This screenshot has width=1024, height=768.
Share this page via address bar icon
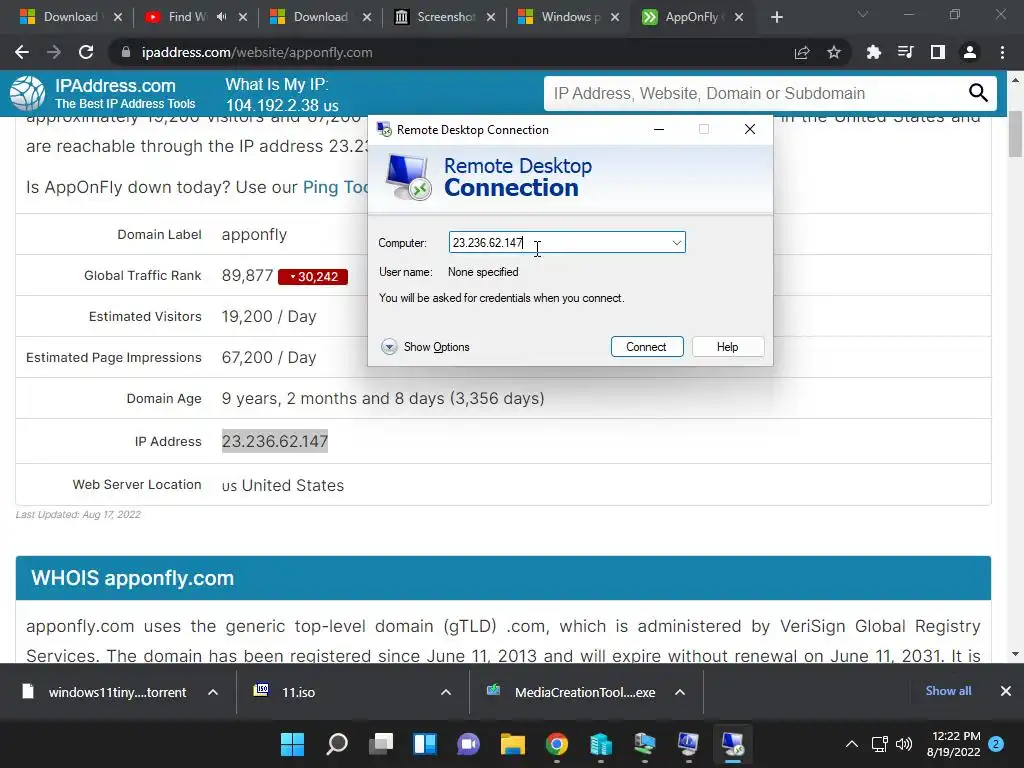(802, 52)
